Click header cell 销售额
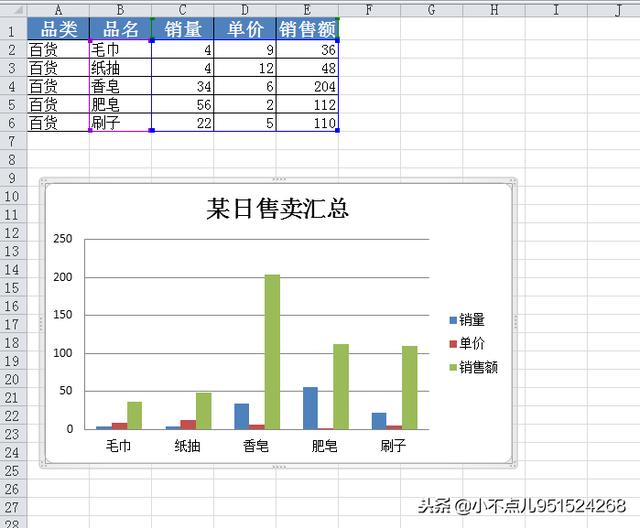The image size is (640, 528). coord(307,29)
